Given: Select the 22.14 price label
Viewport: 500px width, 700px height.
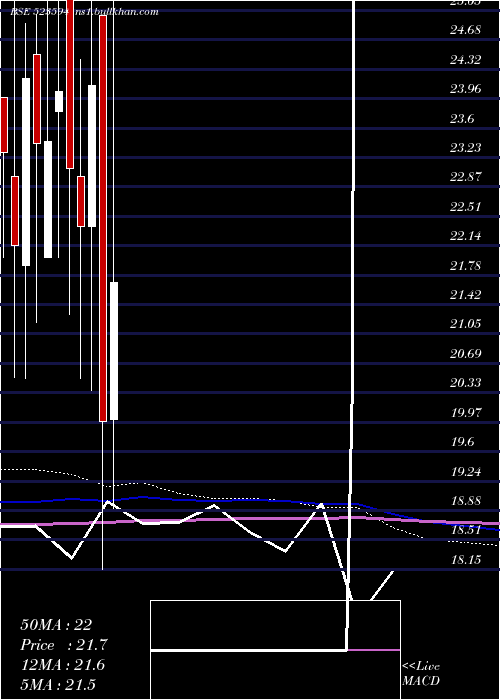Looking at the screenshot, I should (465, 236).
